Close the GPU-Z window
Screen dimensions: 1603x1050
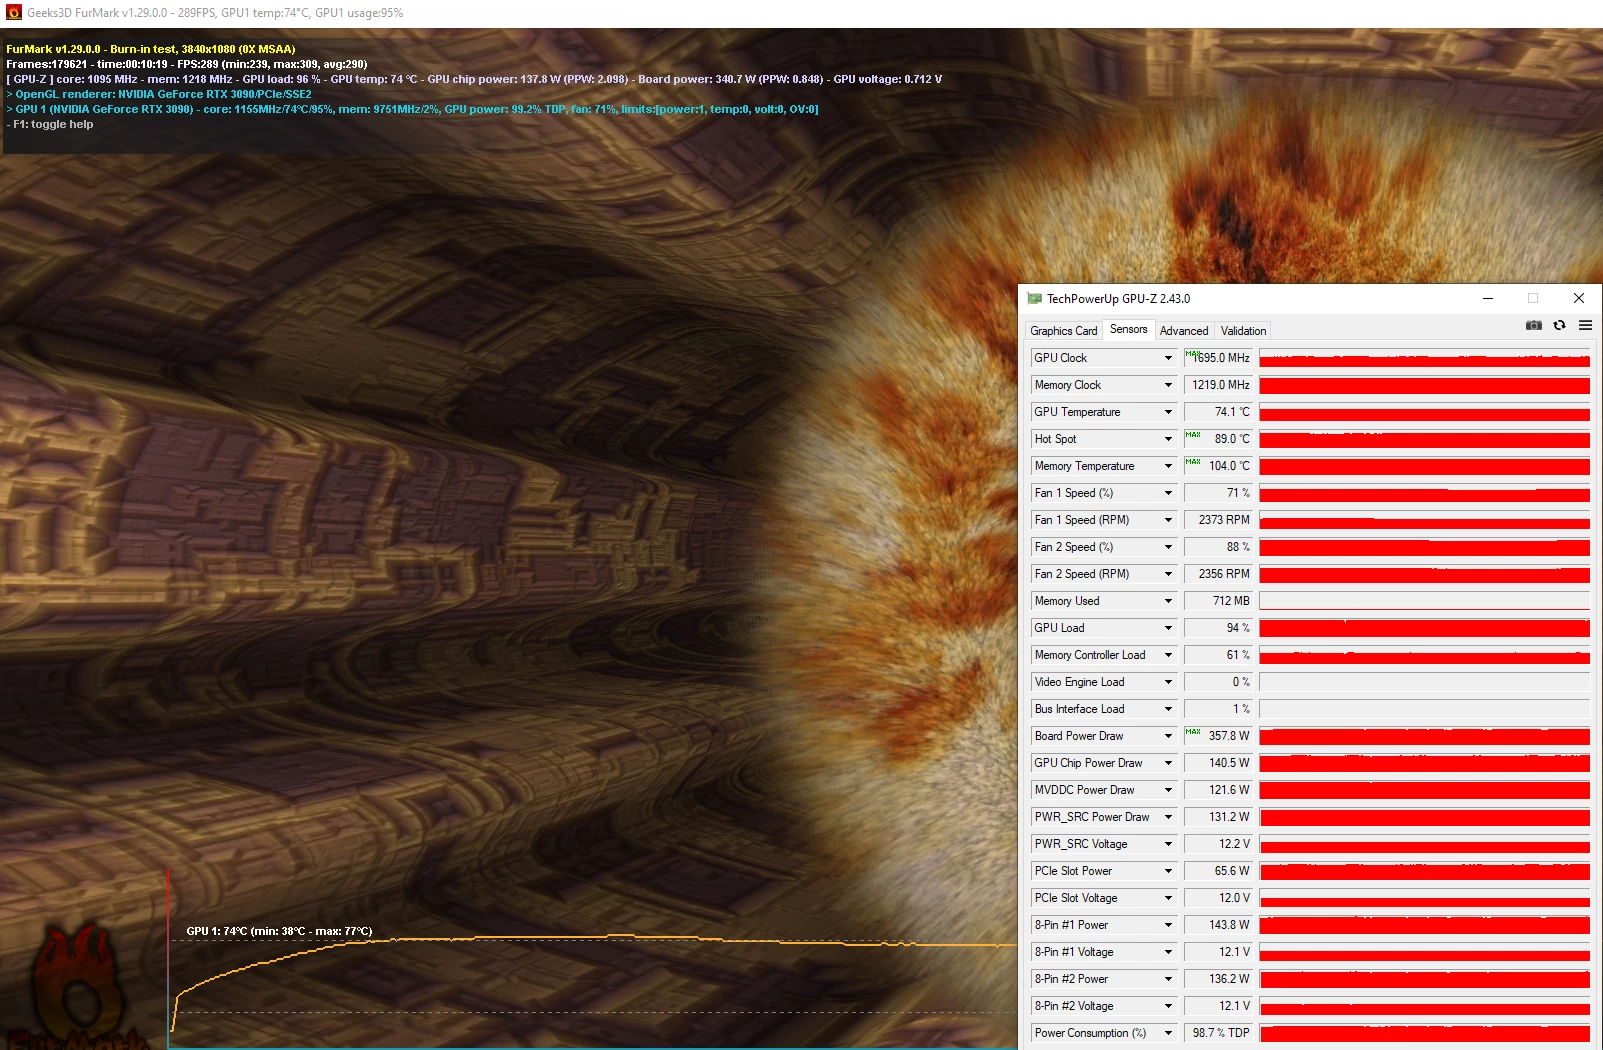[1579, 298]
